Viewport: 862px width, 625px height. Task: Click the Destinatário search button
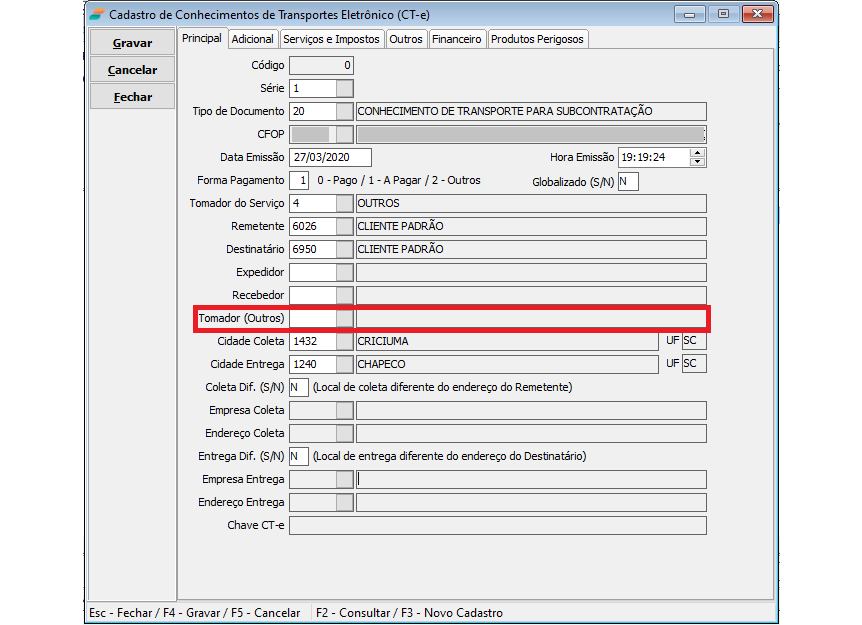click(344, 249)
